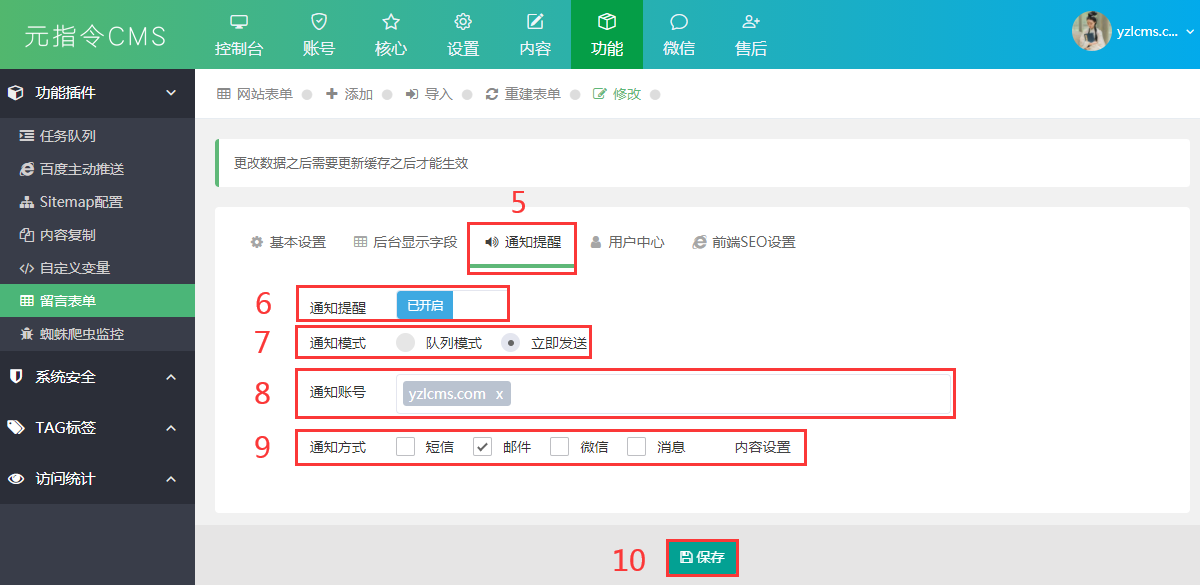Click the code icon beside 自定义变量

[x=27, y=268]
